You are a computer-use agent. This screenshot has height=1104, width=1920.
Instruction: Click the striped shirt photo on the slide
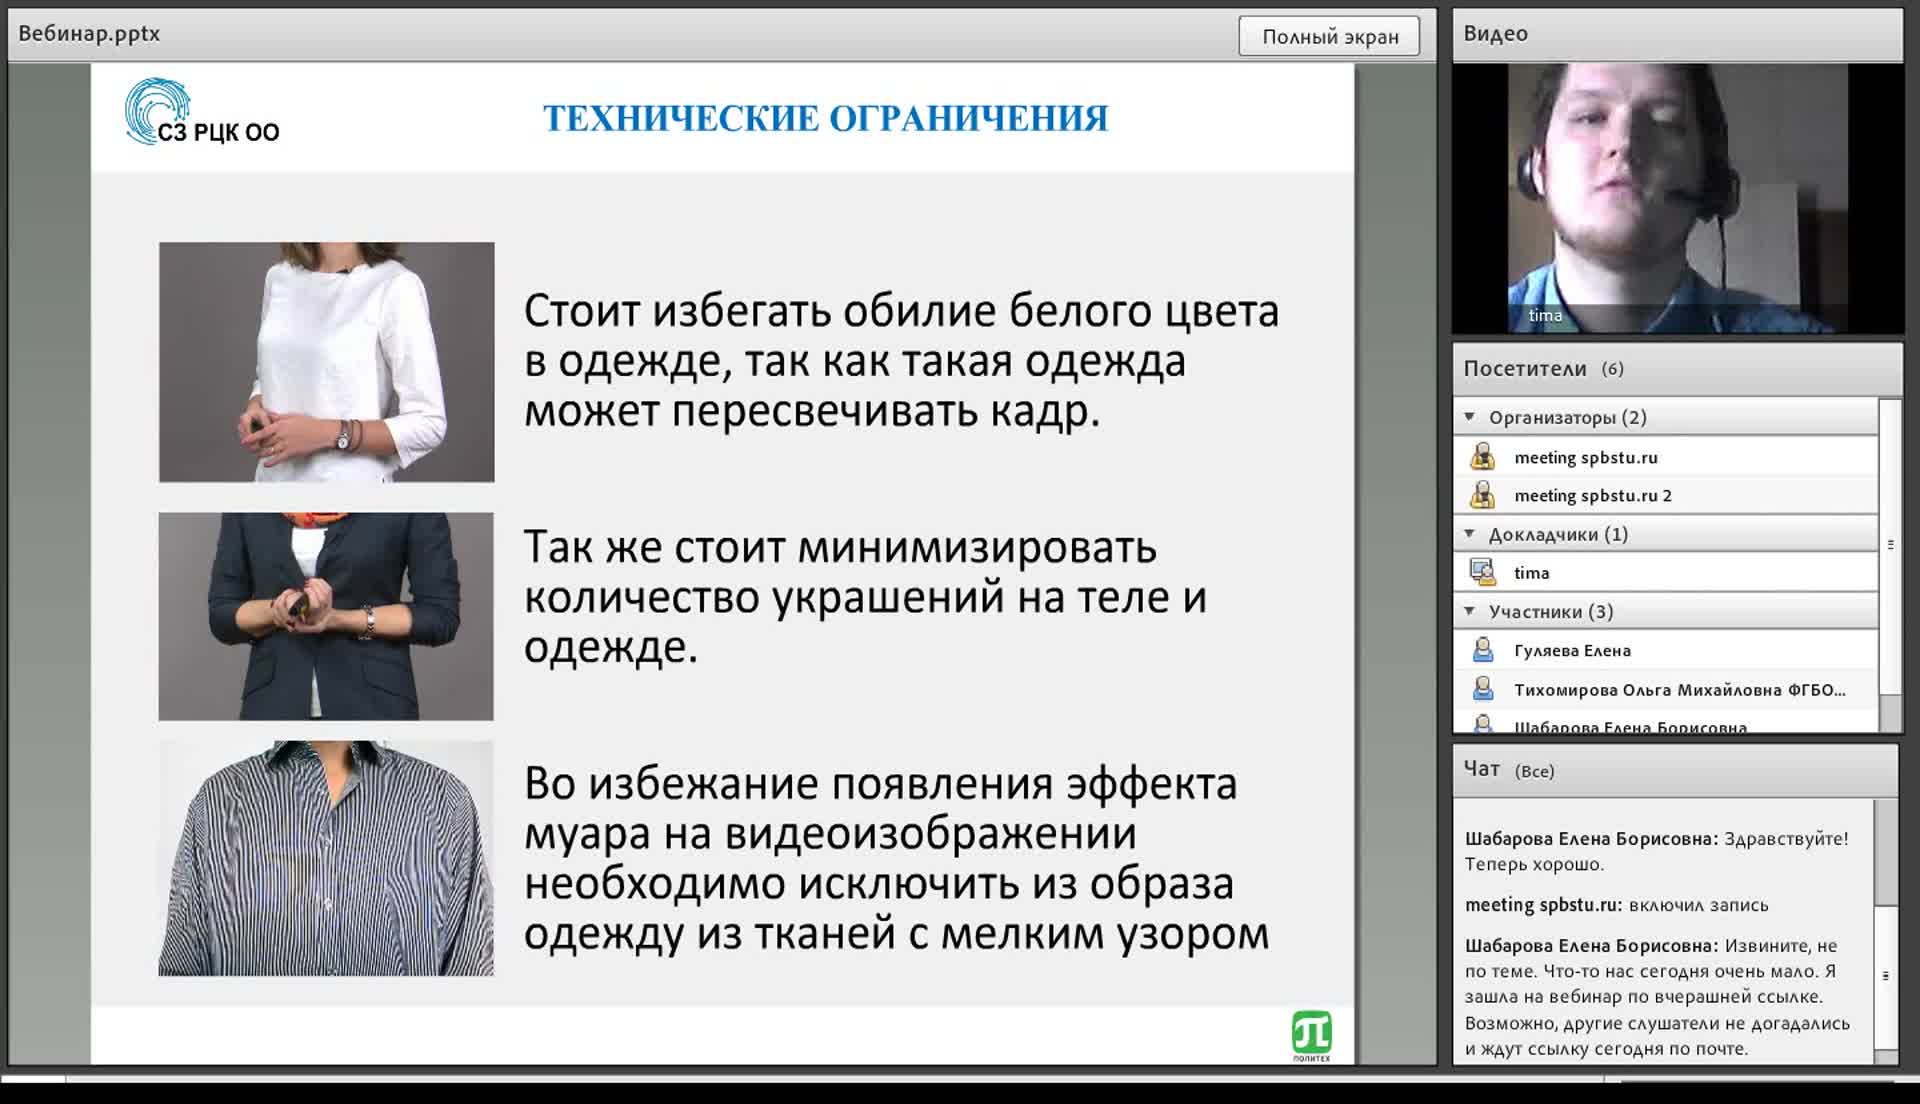[x=326, y=858]
